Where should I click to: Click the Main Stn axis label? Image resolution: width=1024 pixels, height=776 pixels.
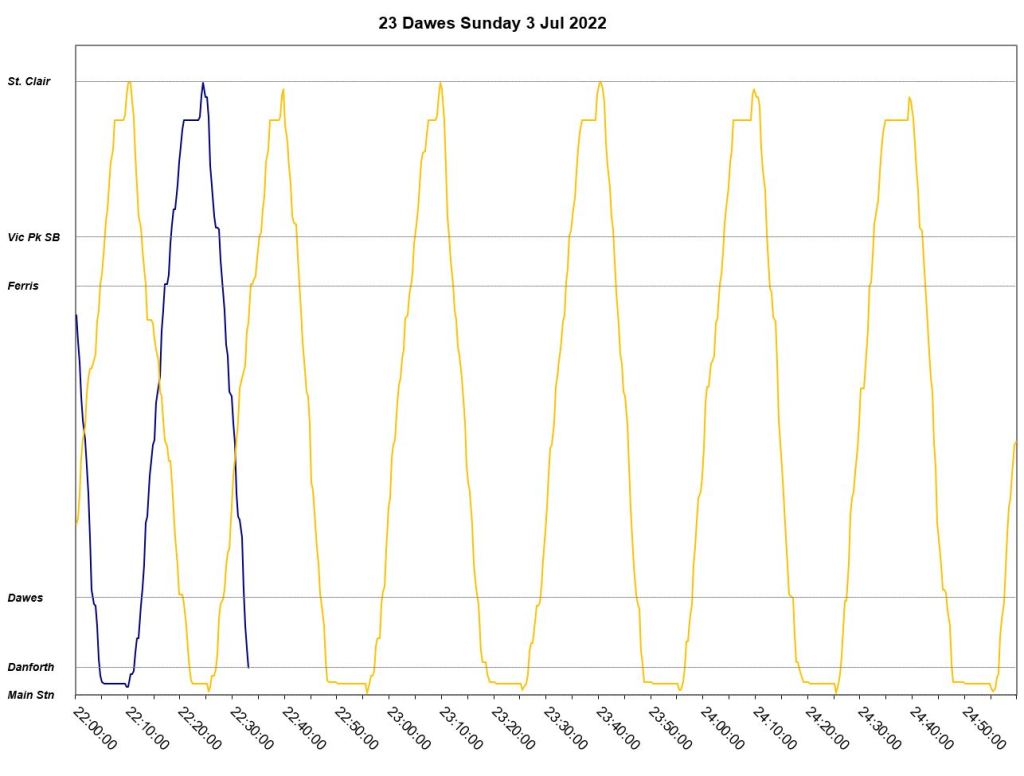click(x=31, y=694)
